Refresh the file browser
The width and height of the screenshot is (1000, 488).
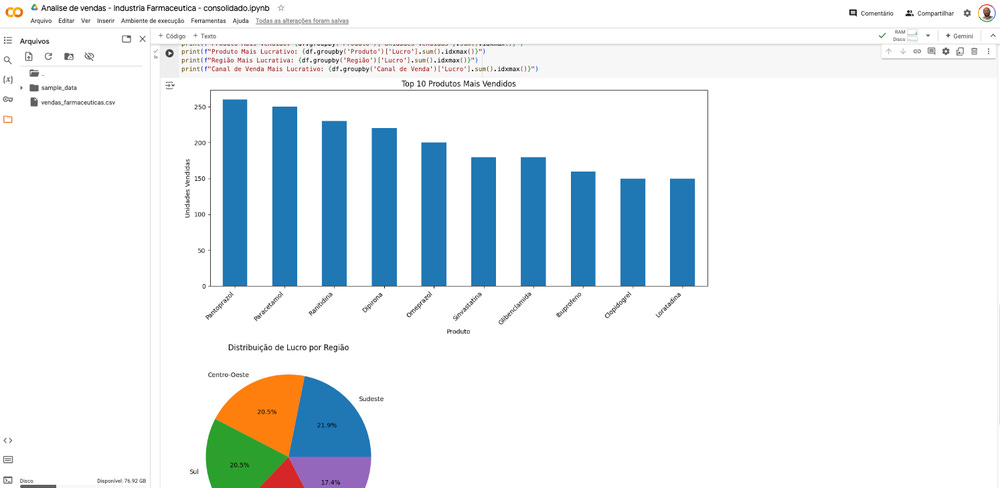click(x=48, y=57)
